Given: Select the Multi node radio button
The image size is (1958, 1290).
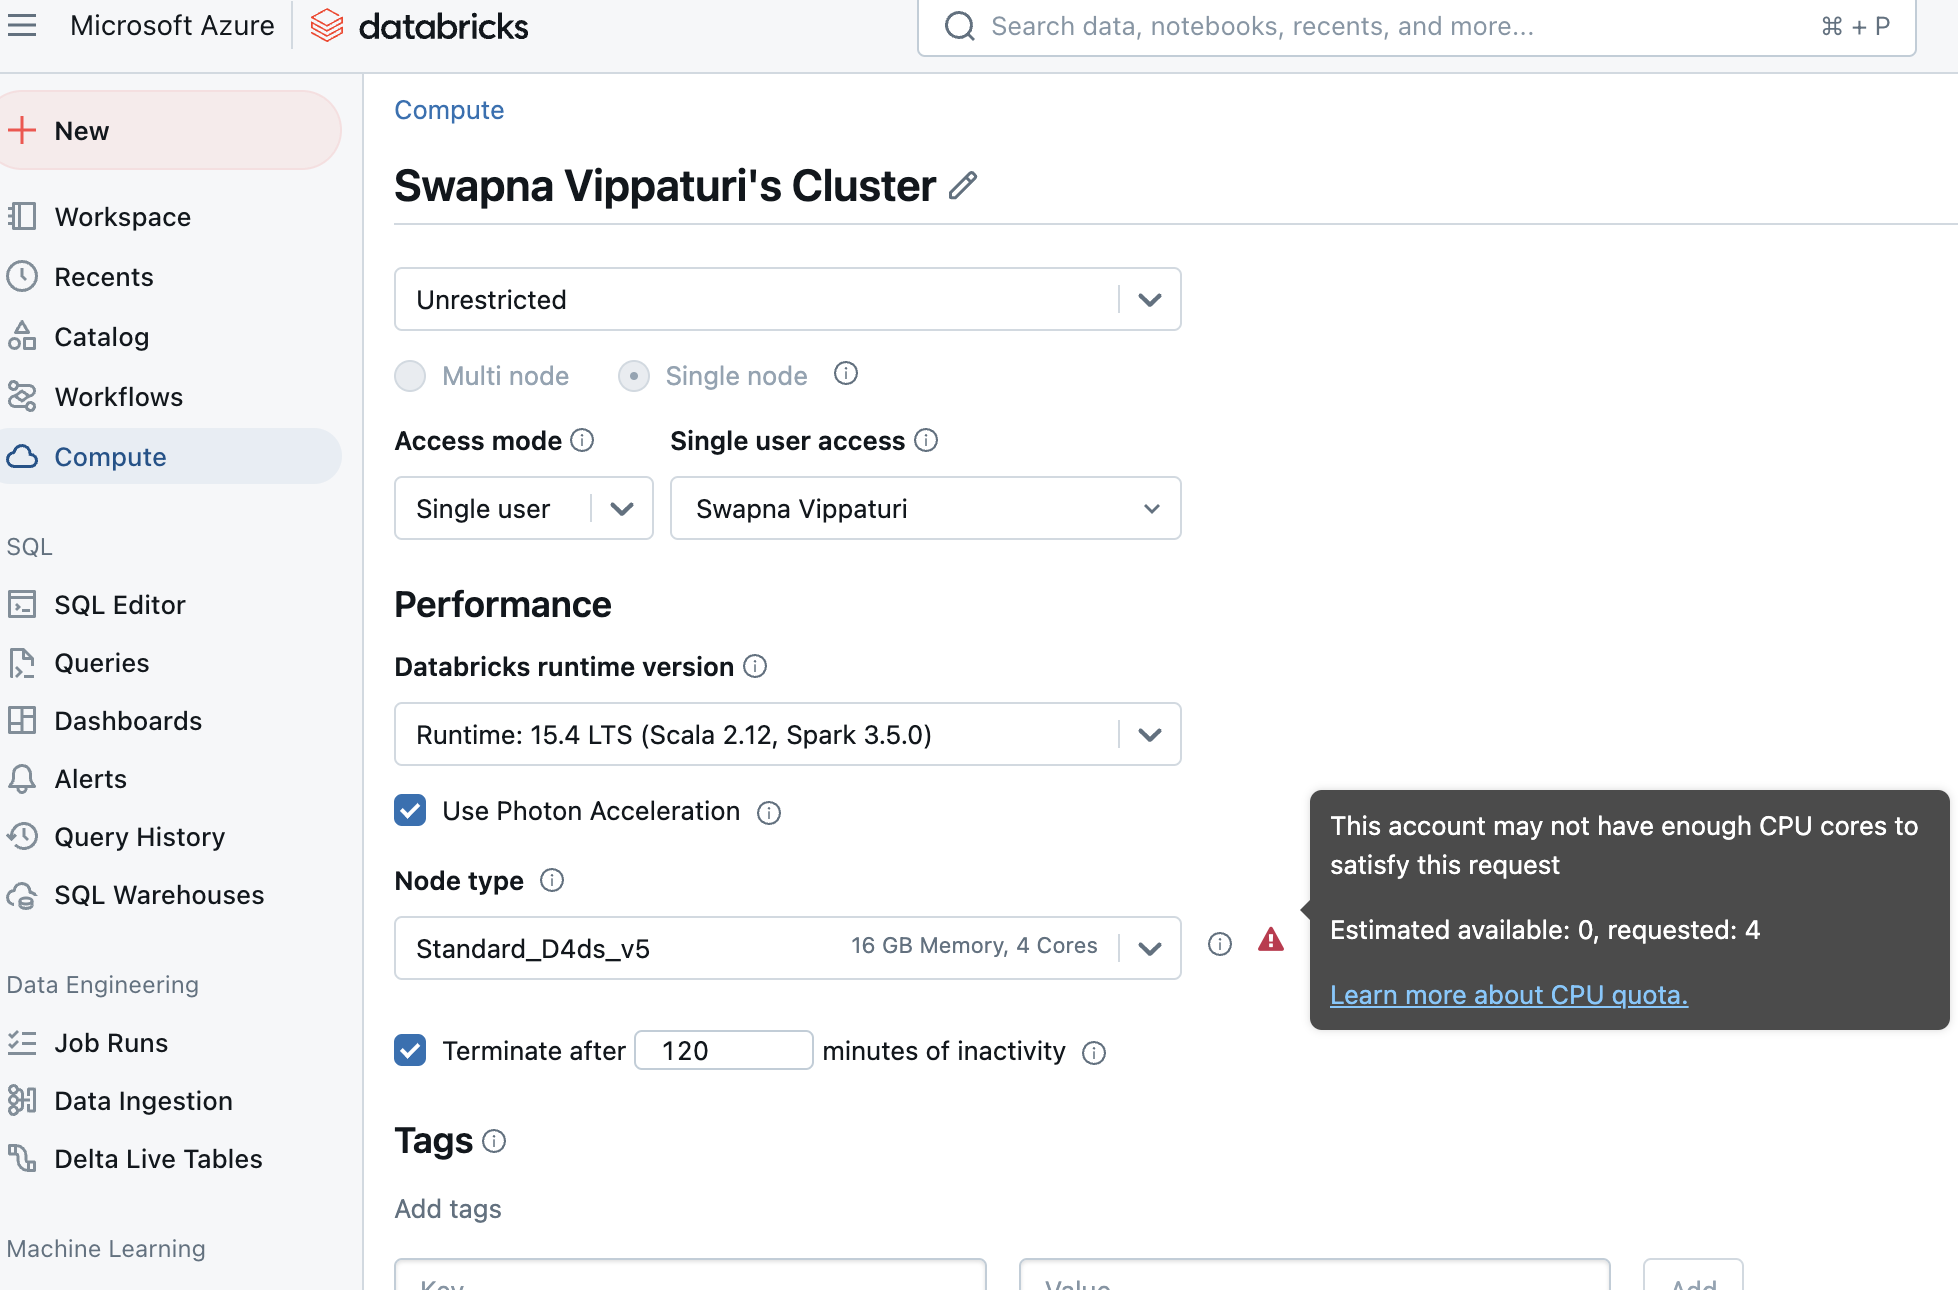Looking at the screenshot, I should click(410, 376).
